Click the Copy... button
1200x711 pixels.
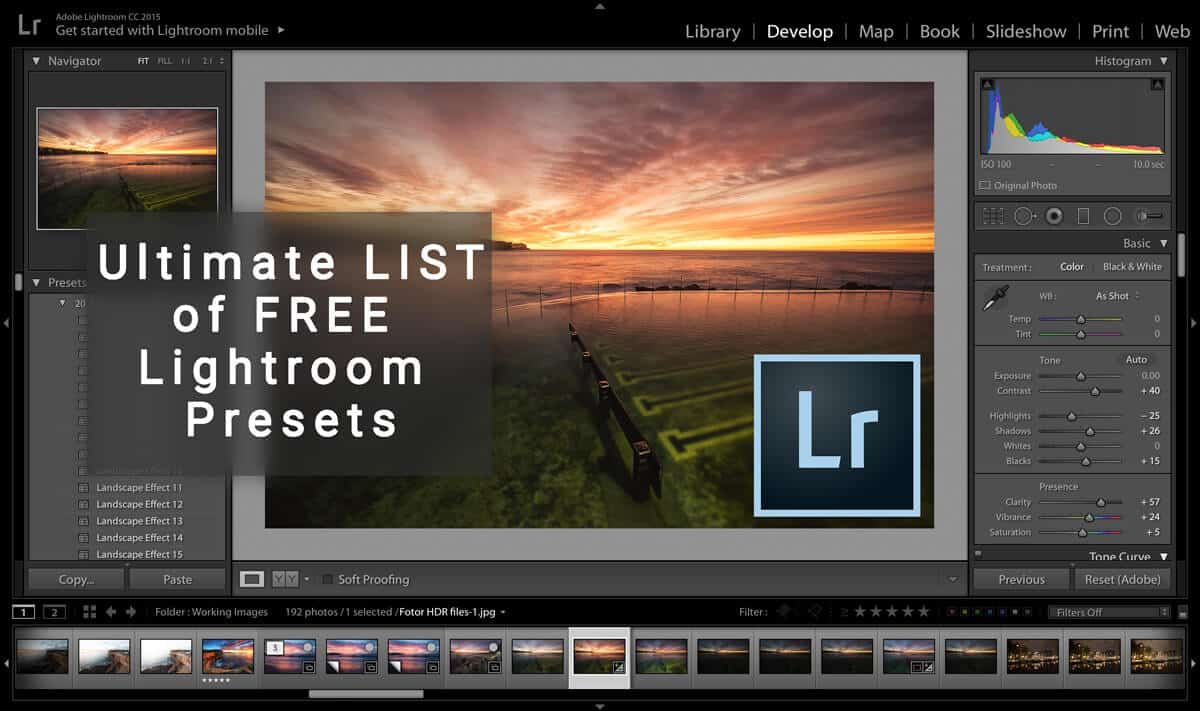pyautogui.click(x=76, y=579)
